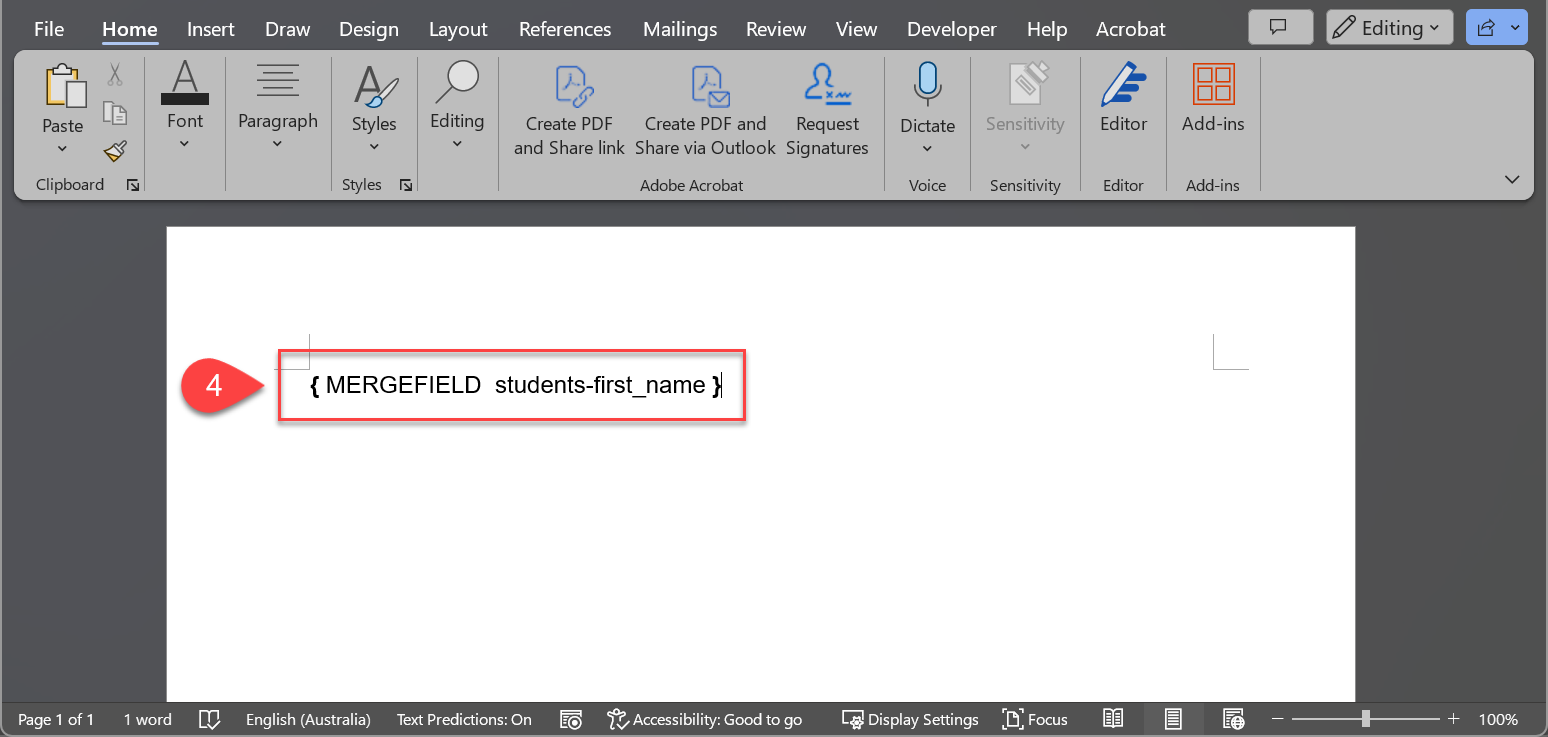
Task: Open the Editor pane icon
Action: (1123, 87)
